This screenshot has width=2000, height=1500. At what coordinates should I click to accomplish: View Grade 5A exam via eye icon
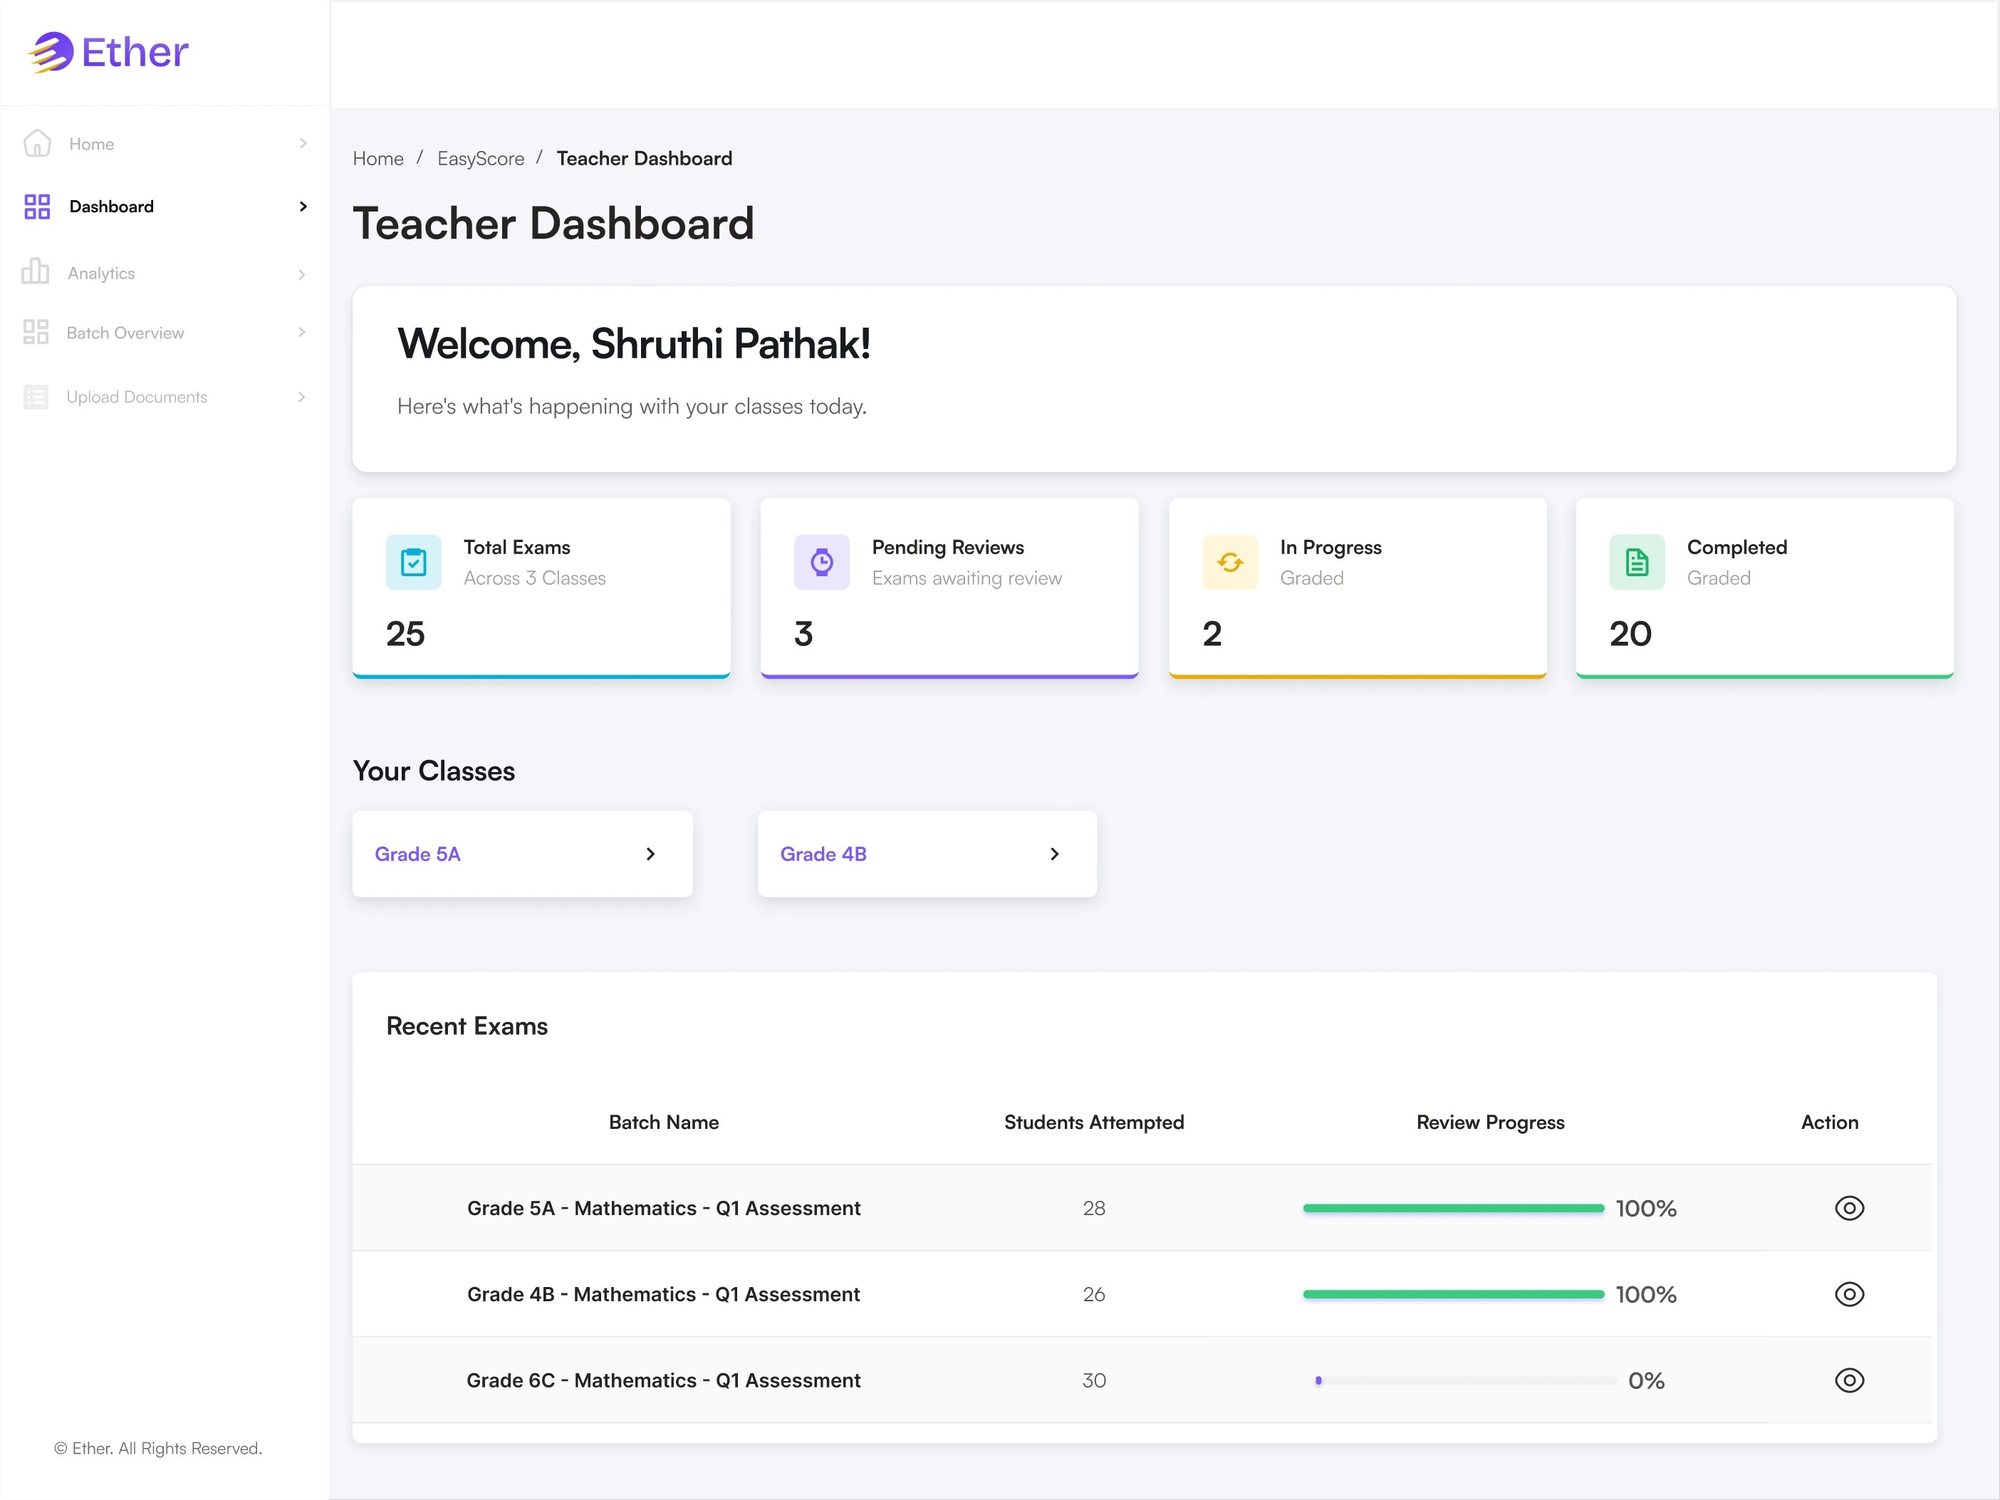(x=1849, y=1208)
